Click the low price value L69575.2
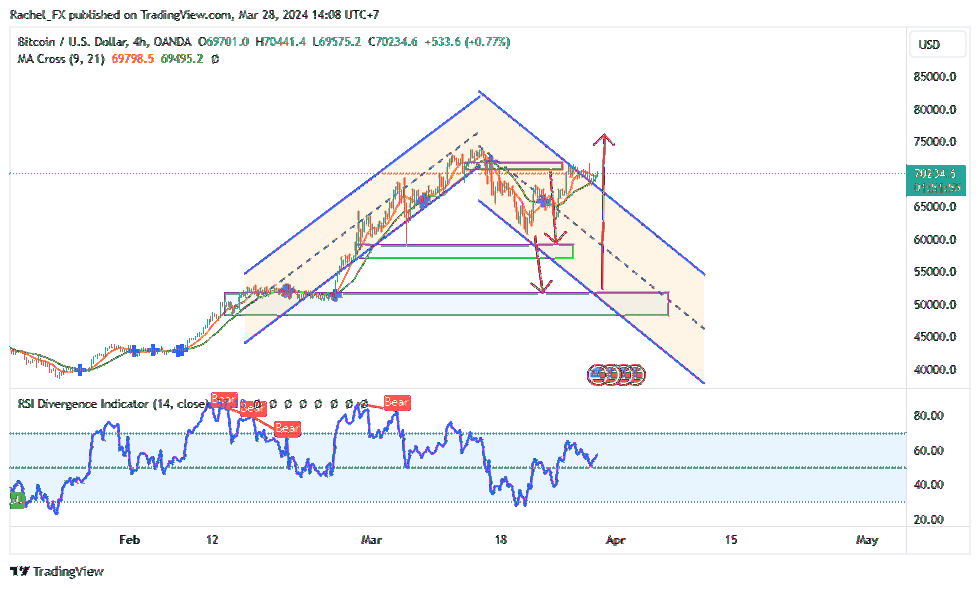980x589 pixels. coord(336,42)
